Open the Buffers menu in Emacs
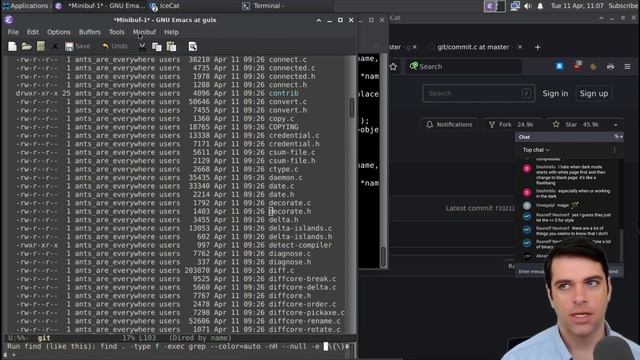 point(89,32)
